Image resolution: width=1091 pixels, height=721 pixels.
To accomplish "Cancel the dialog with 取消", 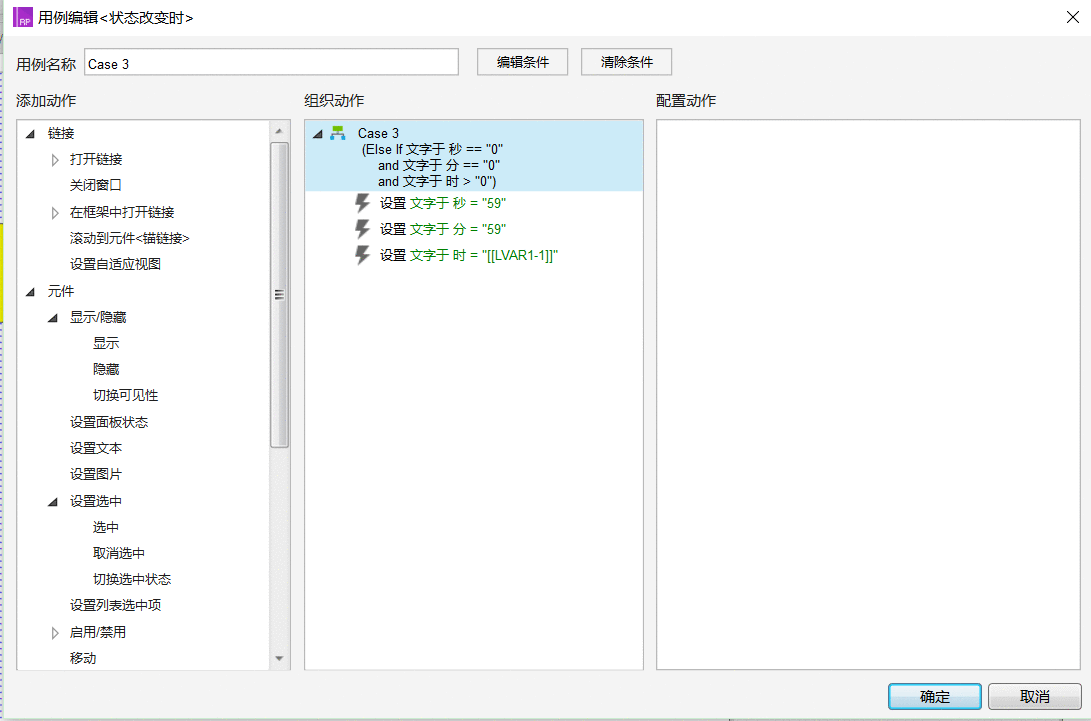I will [1035, 697].
